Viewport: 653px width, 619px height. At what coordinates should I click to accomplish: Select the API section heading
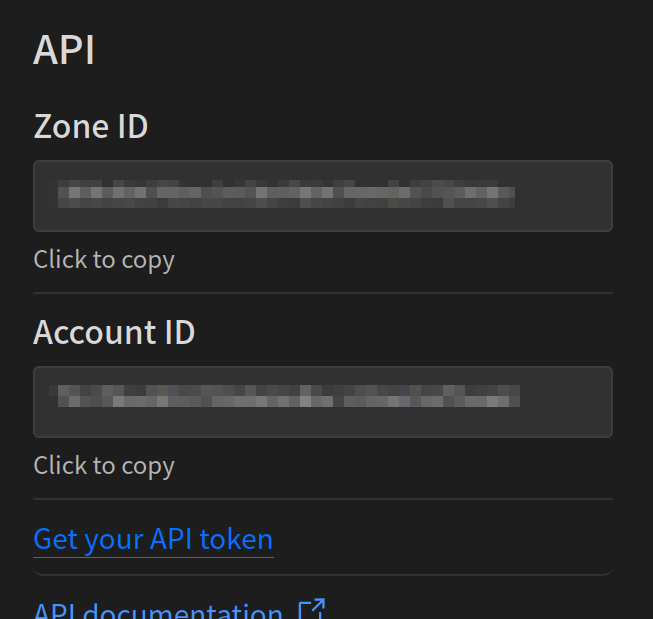pos(64,50)
